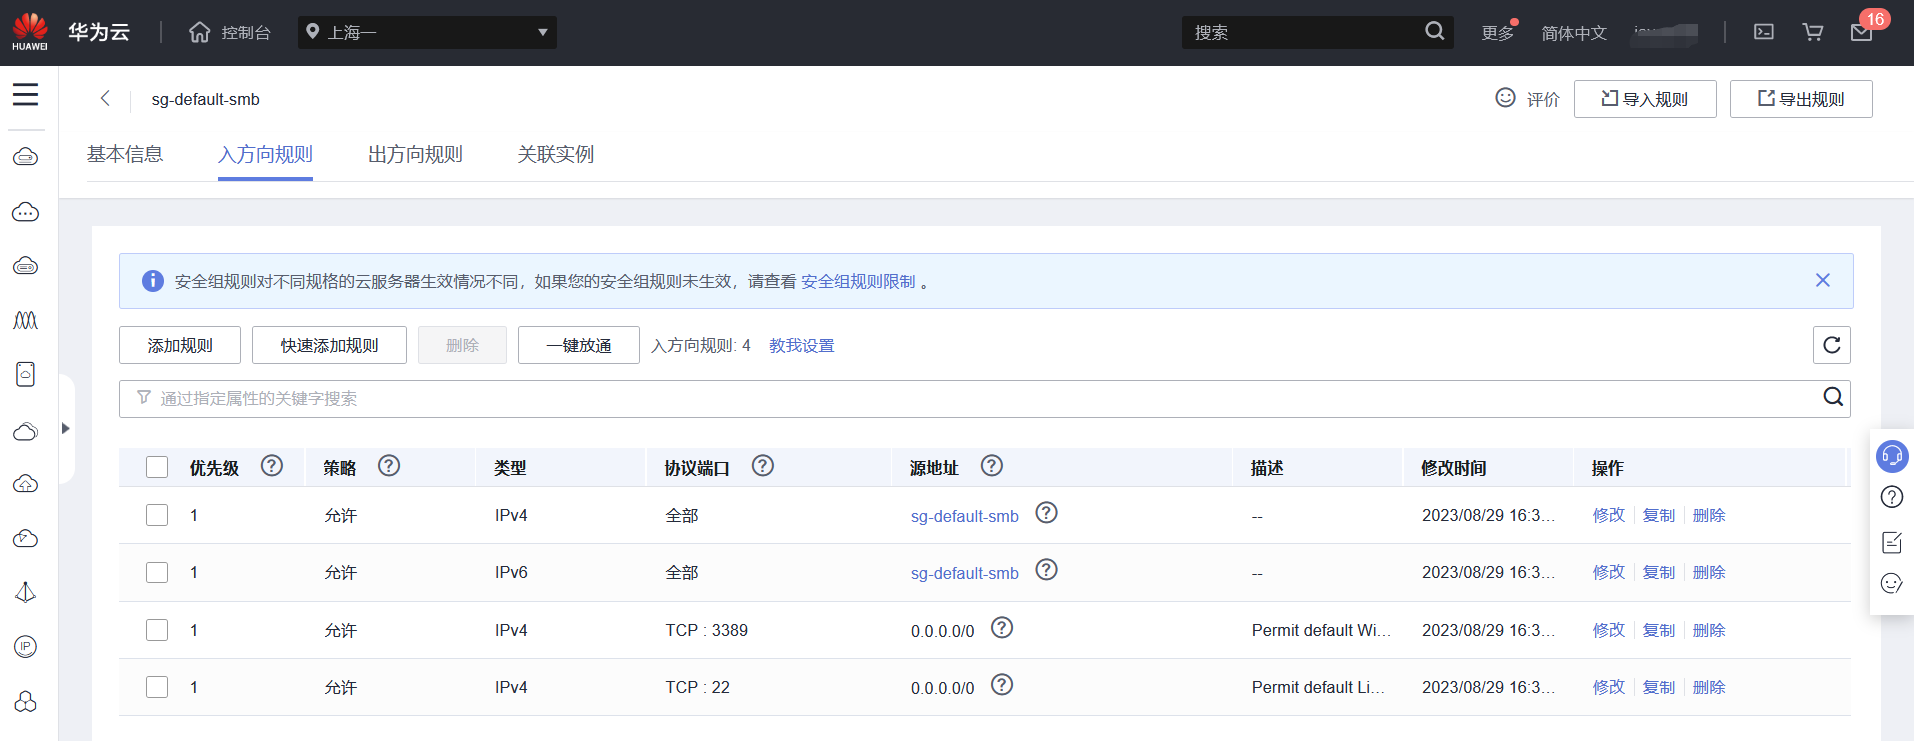
Task: Open the 安全组规则限制 link
Action: pyautogui.click(x=858, y=282)
